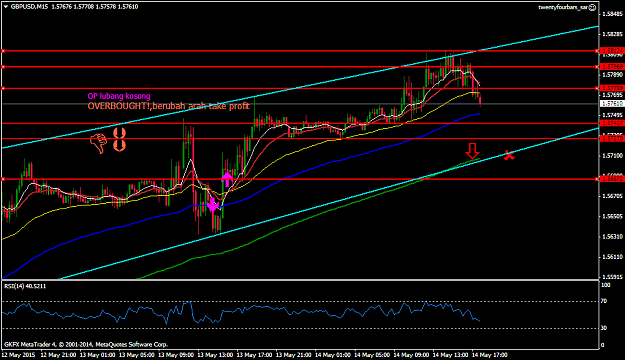
Task: Click the '14 May 05:00' time label
Action: pos(372,354)
